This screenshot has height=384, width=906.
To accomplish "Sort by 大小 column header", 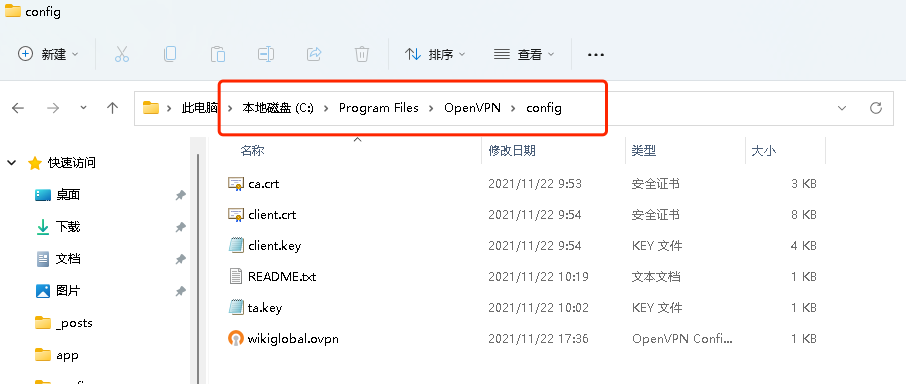I will [x=763, y=151].
